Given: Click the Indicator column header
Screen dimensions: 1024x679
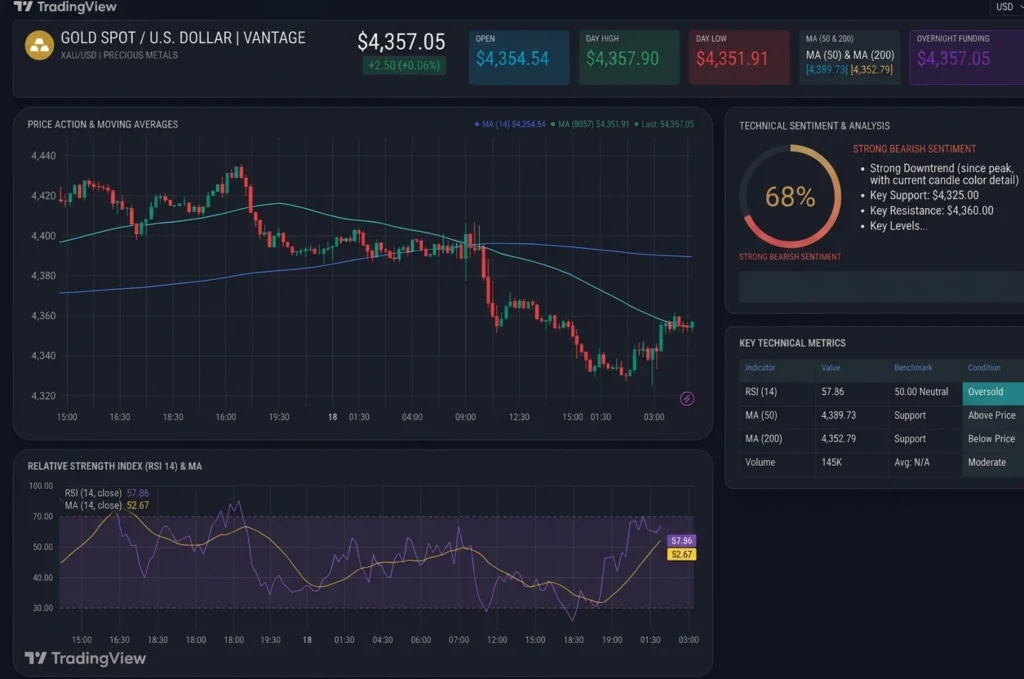Looking at the screenshot, I should pos(760,368).
